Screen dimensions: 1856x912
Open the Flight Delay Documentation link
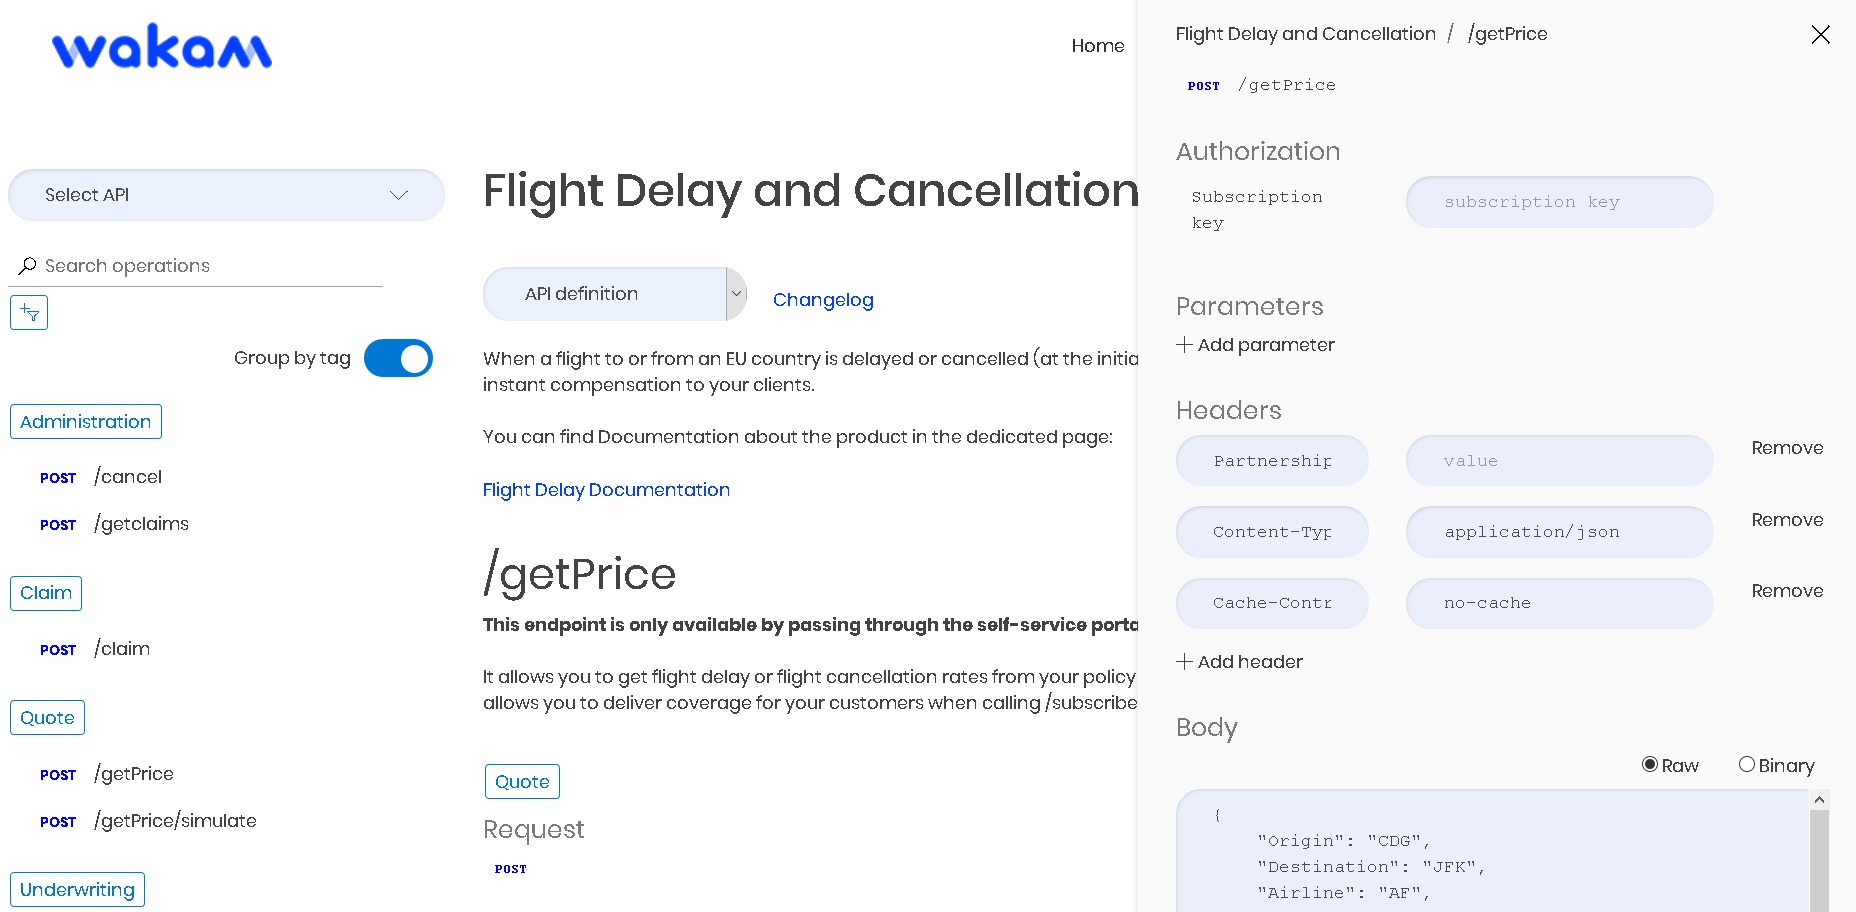pos(605,489)
